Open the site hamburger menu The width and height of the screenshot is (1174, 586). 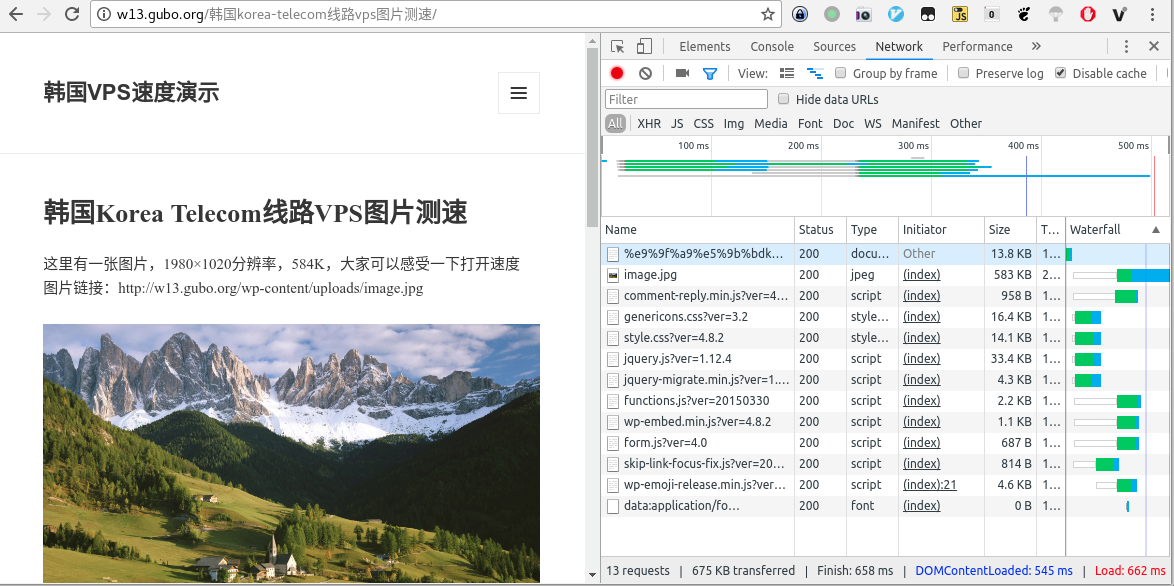coord(519,93)
